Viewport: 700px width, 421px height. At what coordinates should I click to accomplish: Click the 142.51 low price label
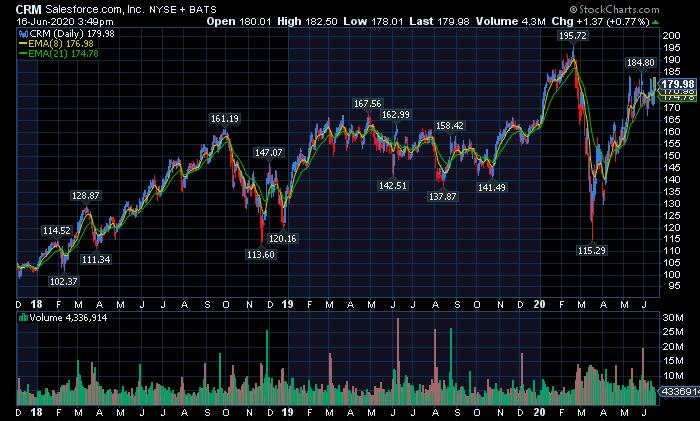(x=393, y=186)
